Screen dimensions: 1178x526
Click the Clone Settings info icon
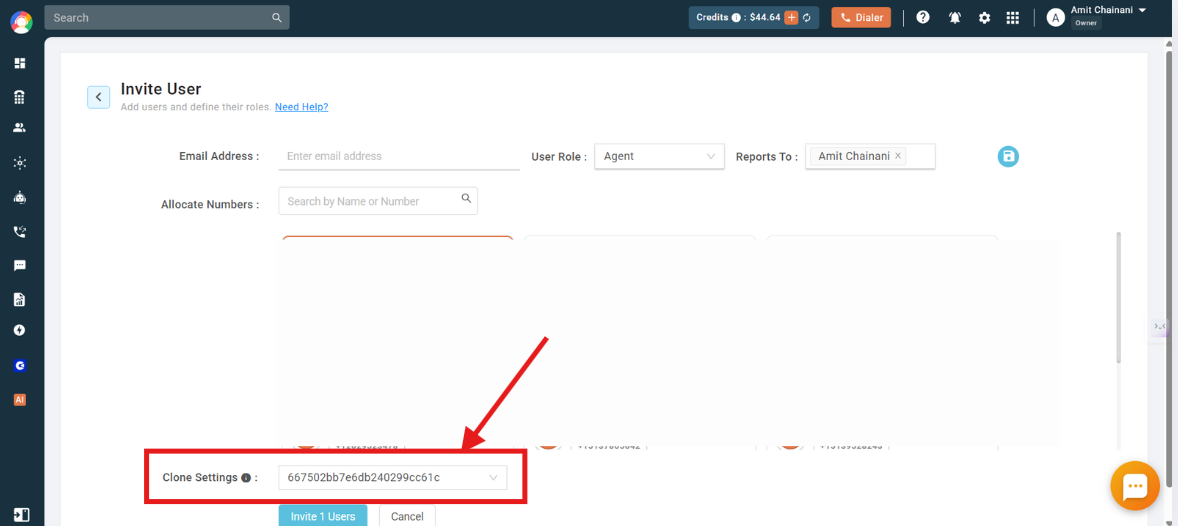246,478
